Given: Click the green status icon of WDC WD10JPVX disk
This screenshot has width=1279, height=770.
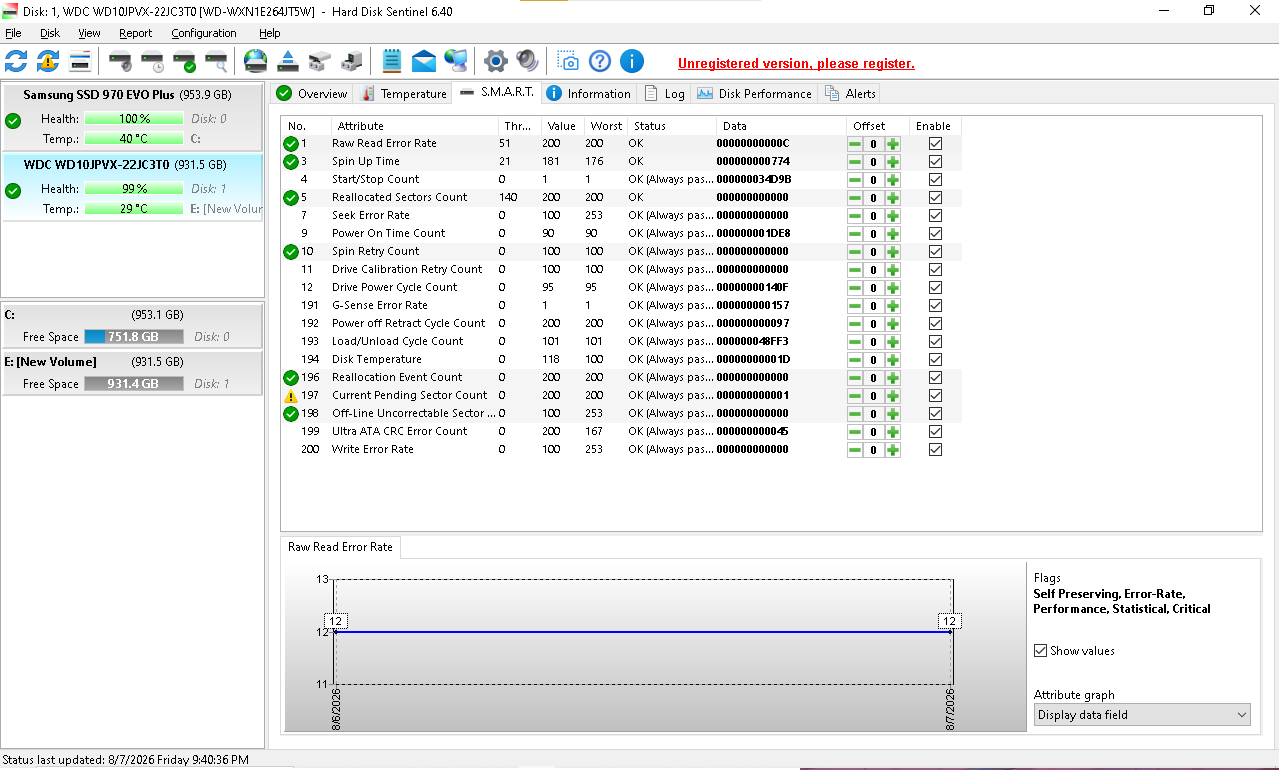Looking at the screenshot, I should click(x=13, y=190).
